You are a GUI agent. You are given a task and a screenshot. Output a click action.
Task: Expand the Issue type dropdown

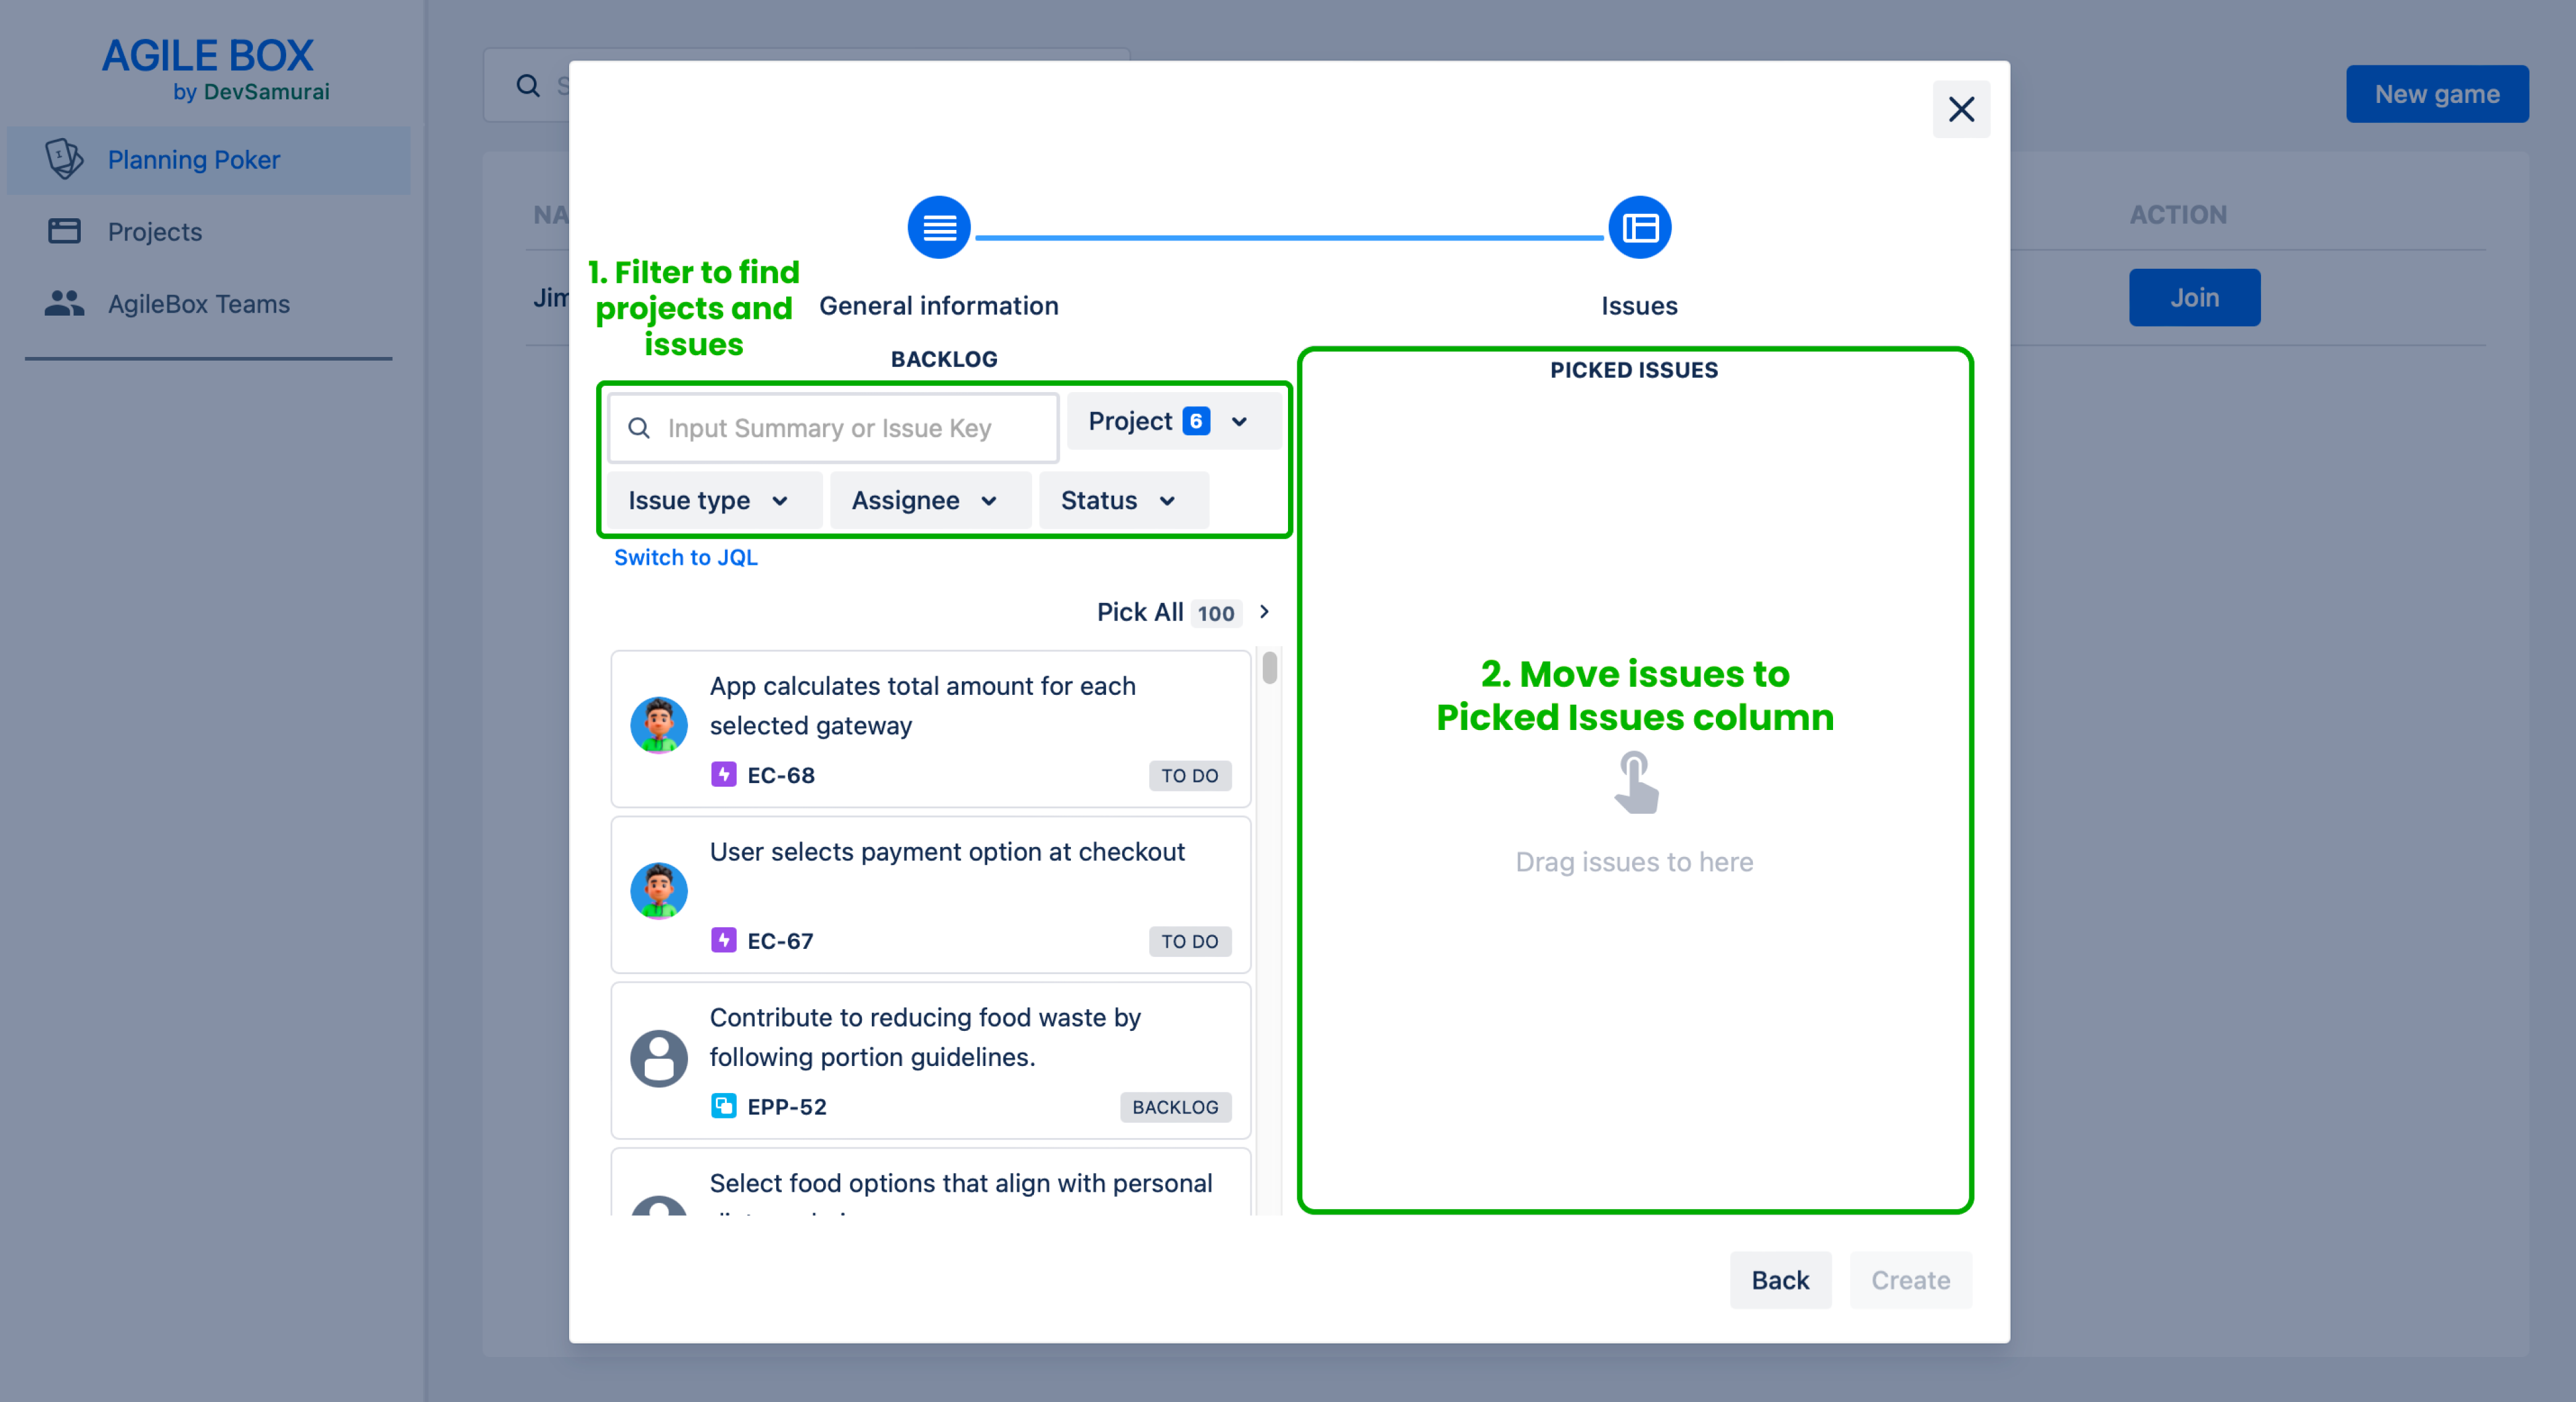[710, 500]
